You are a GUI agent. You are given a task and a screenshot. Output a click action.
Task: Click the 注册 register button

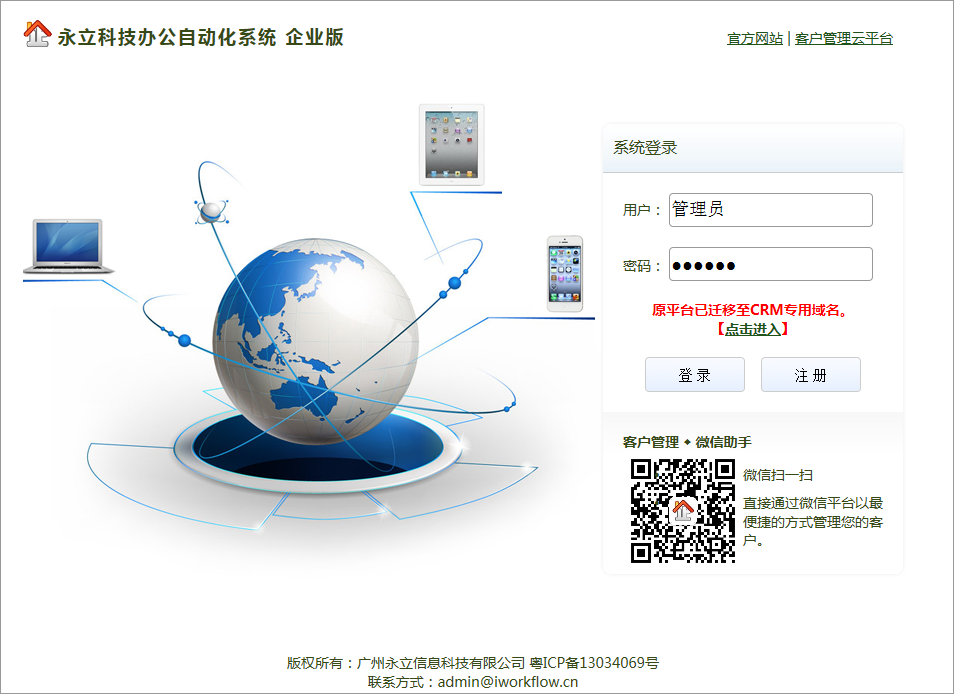coord(811,375)
